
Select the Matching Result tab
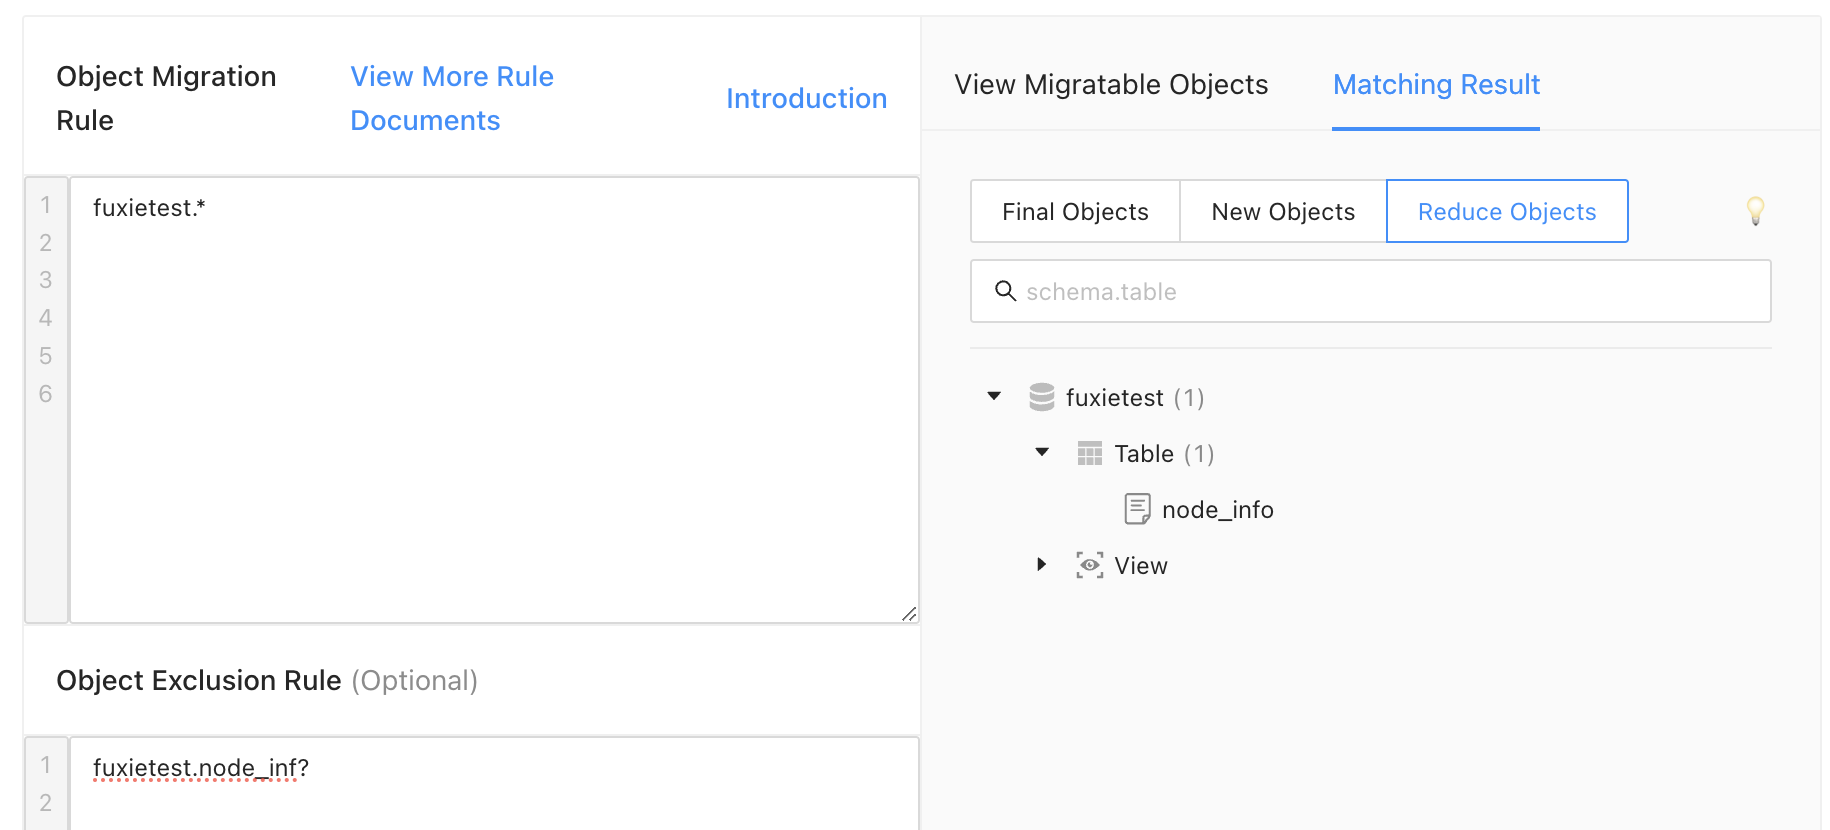pyautogui.click(x=1436, y=85)
